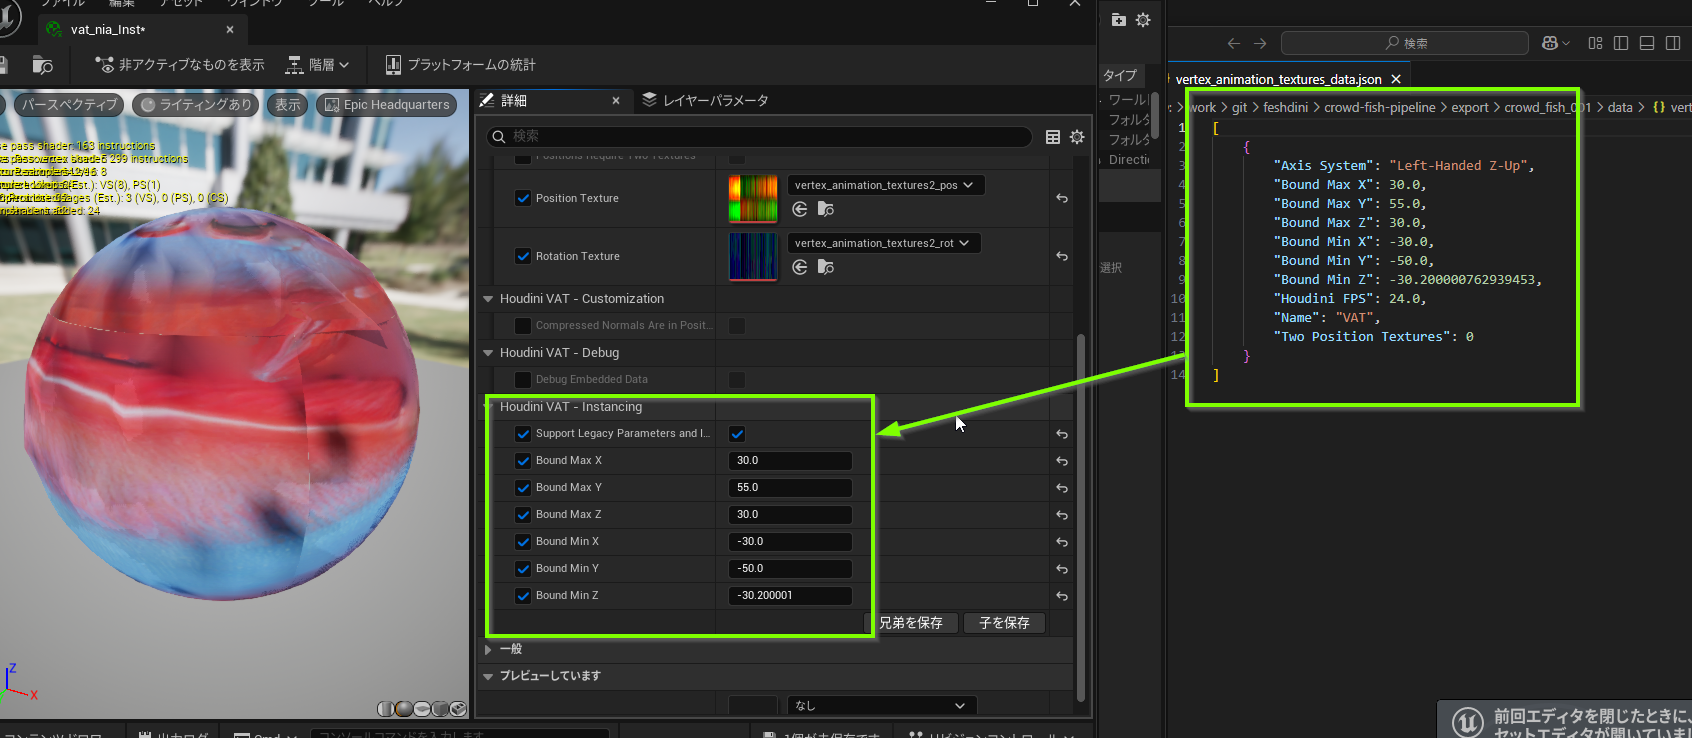Screen dimensions: 1692x738
Task: Reset Support Legacy Parameters to default
Action: (x=1062, y=434)
